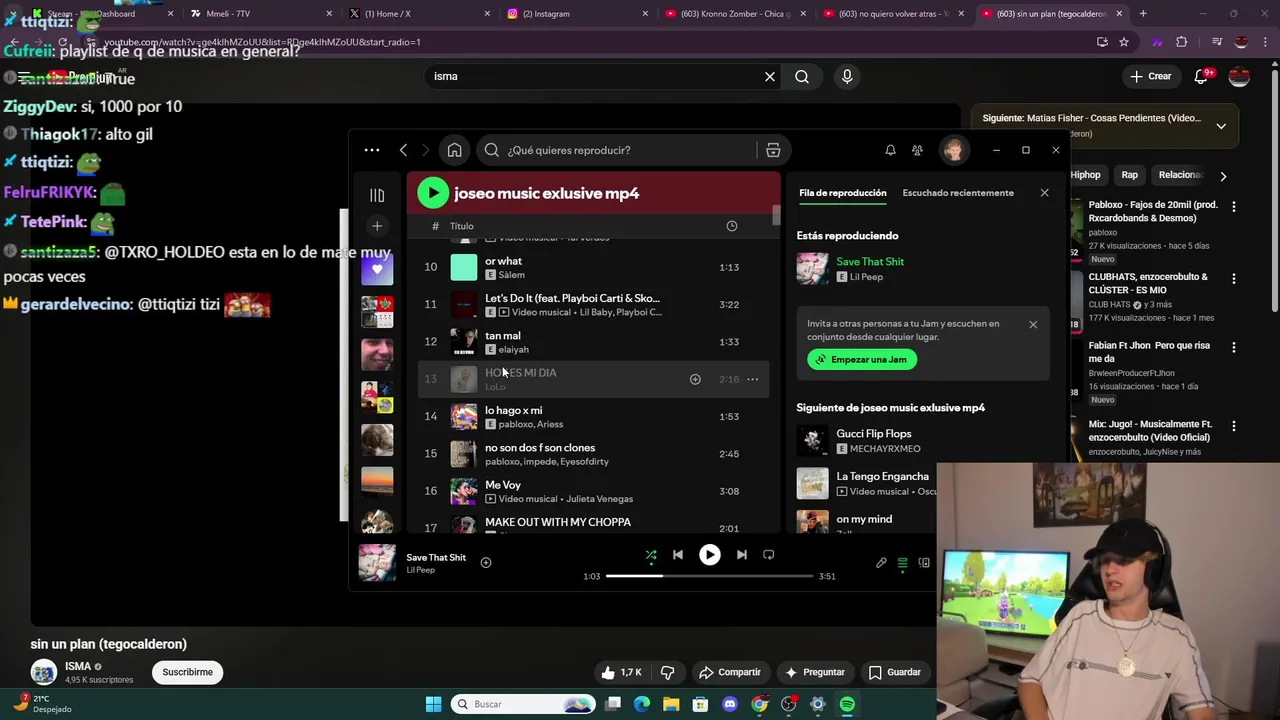This screenshot has height=720, width=1280.
Task: Open Lil Peep artist link in queue
Action: tap(866, 277)
